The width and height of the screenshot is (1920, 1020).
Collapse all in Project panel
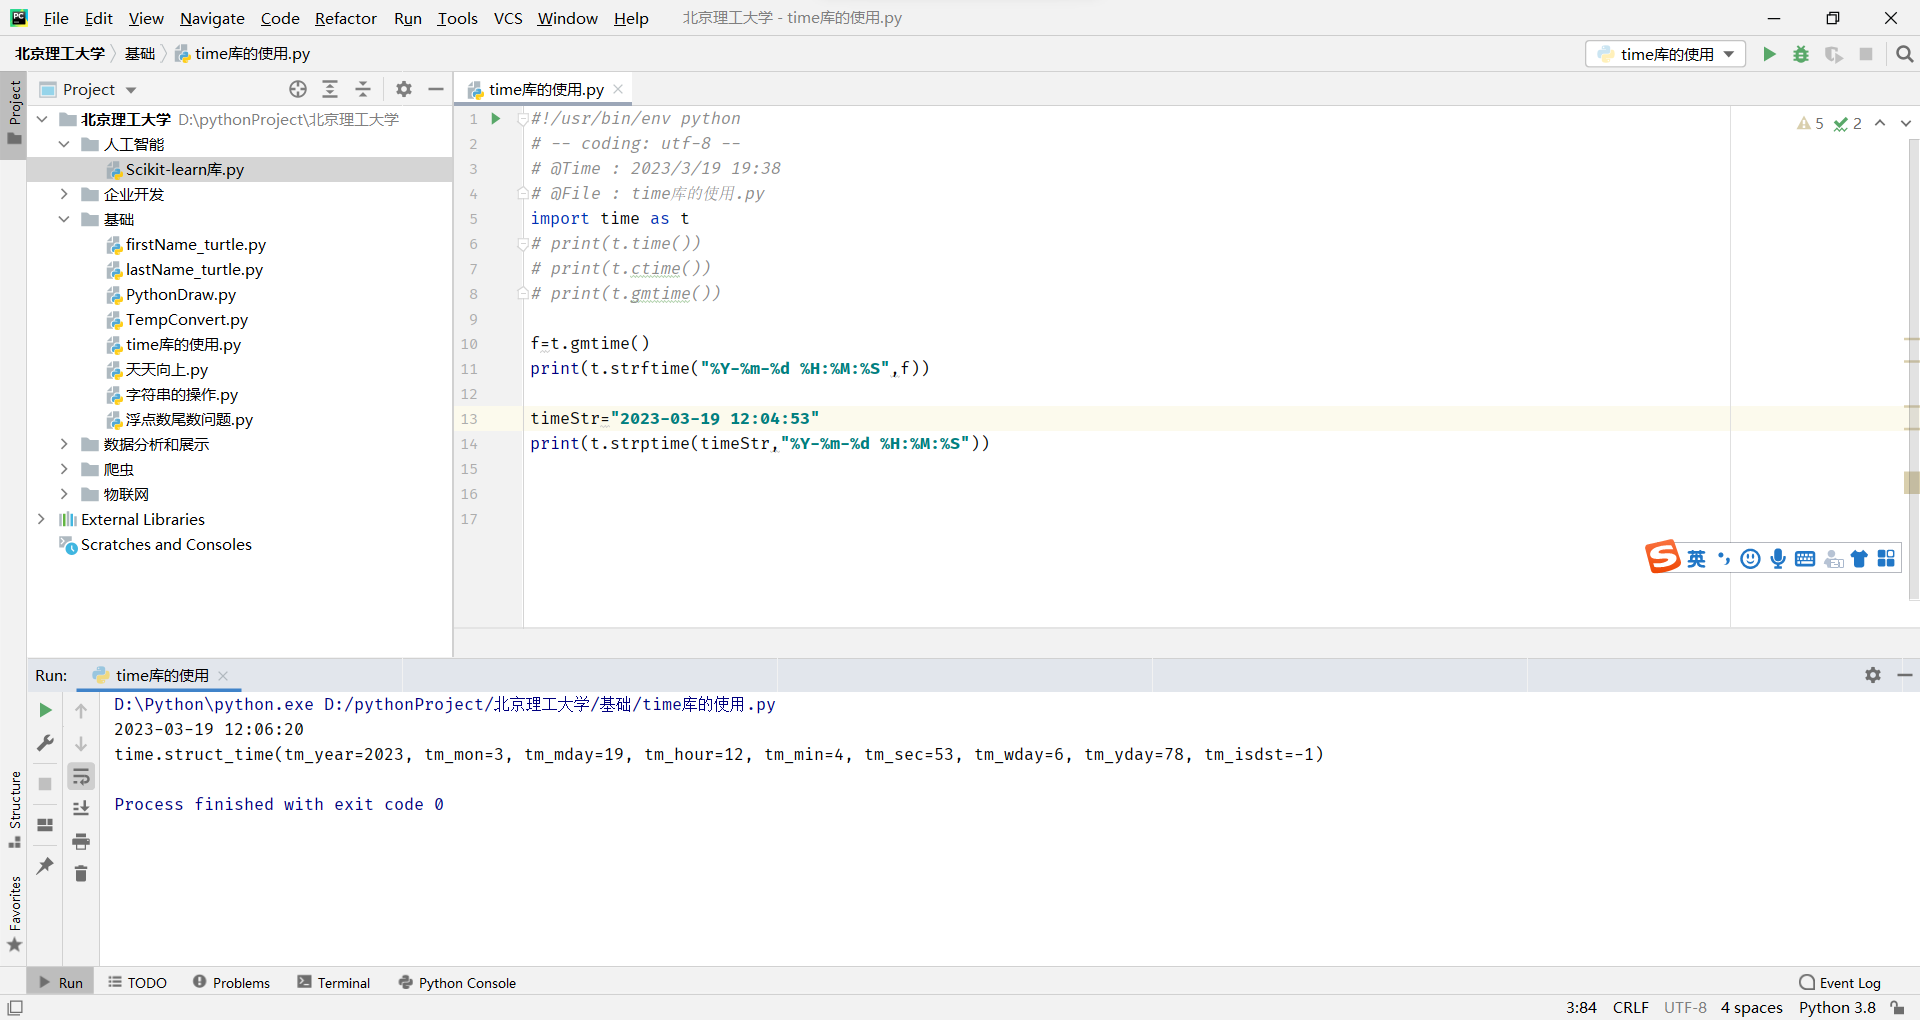click(363, 89)
